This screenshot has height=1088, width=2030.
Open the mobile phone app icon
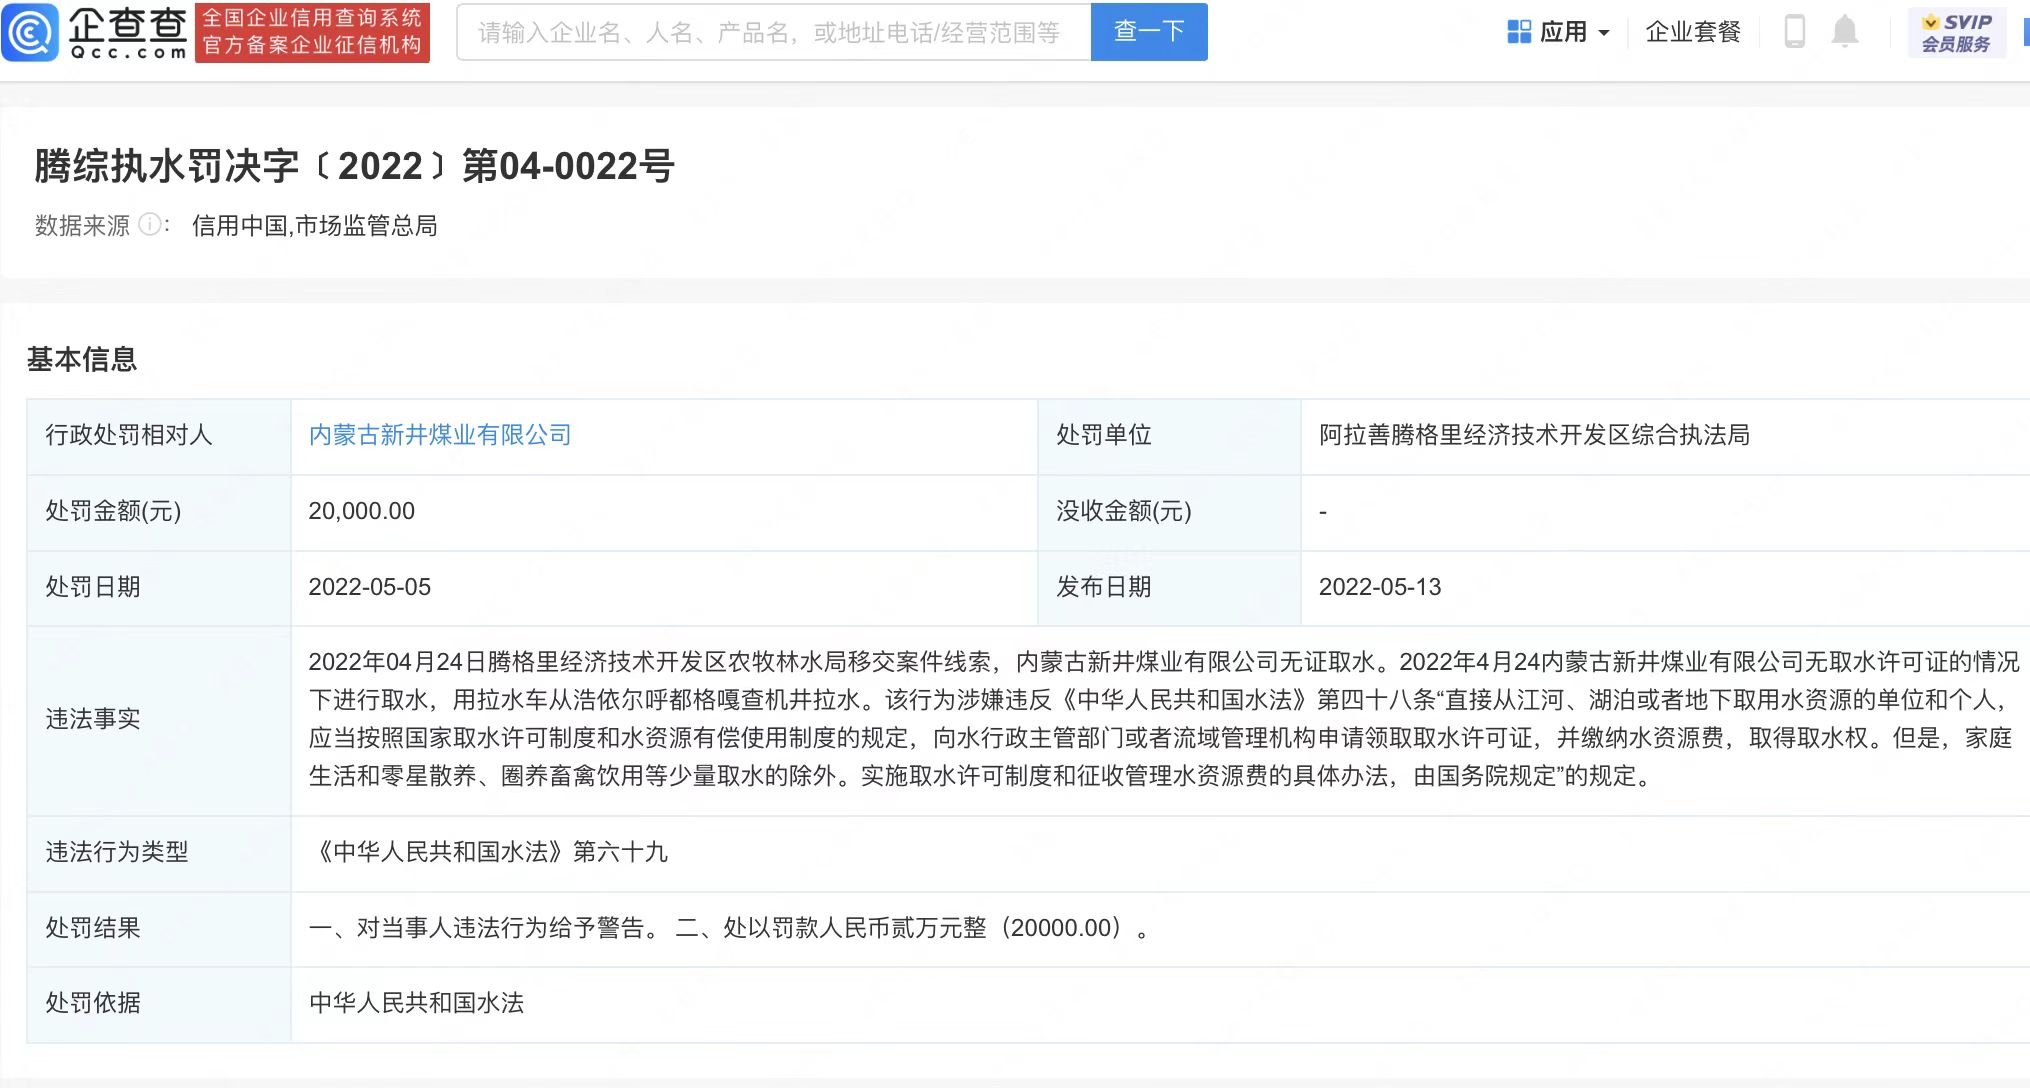click(x=1795, y=32)
